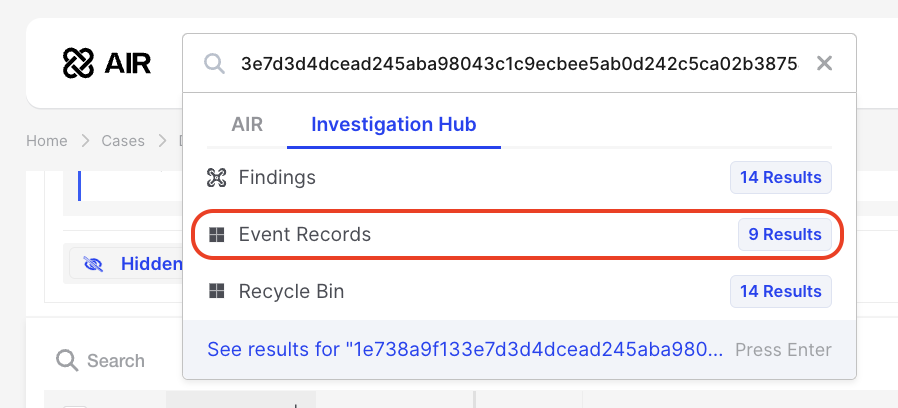898x408 pixels.
Task: Click the AIR logo icon
Action: pyautogui.click(x=77, y=64)
